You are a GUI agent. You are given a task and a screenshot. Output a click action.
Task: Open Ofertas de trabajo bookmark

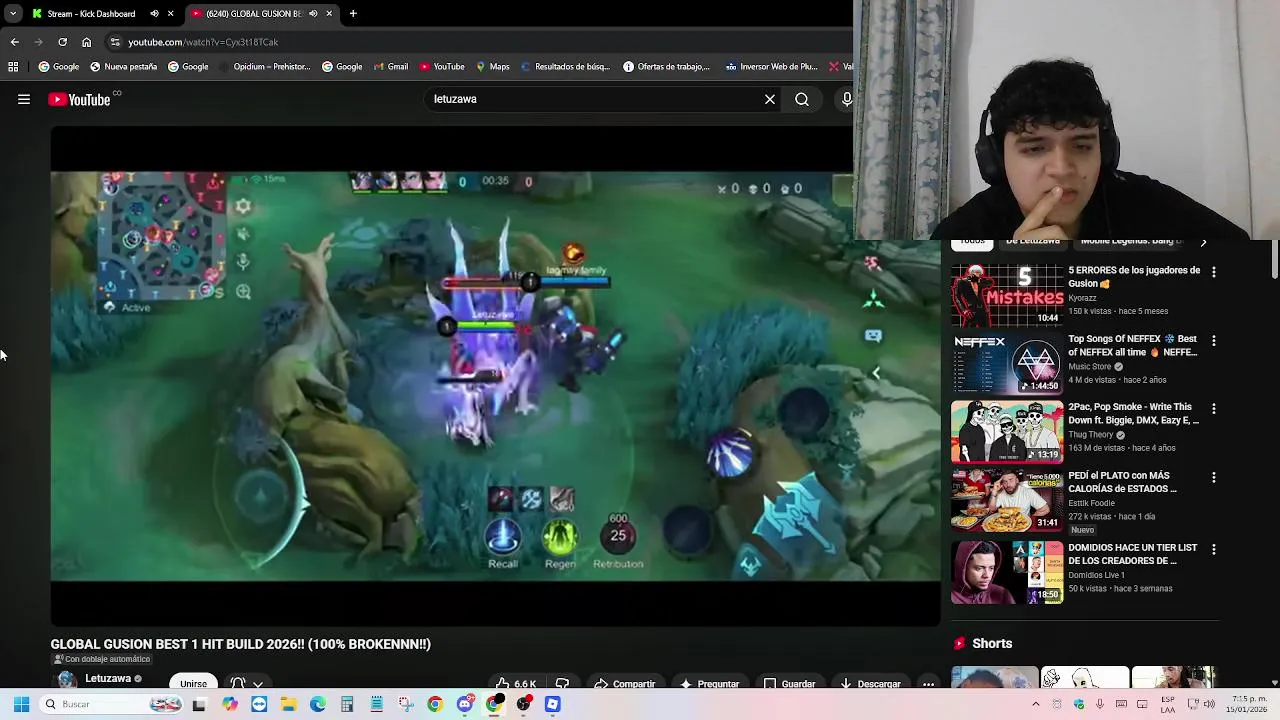(x=666, y=67)
